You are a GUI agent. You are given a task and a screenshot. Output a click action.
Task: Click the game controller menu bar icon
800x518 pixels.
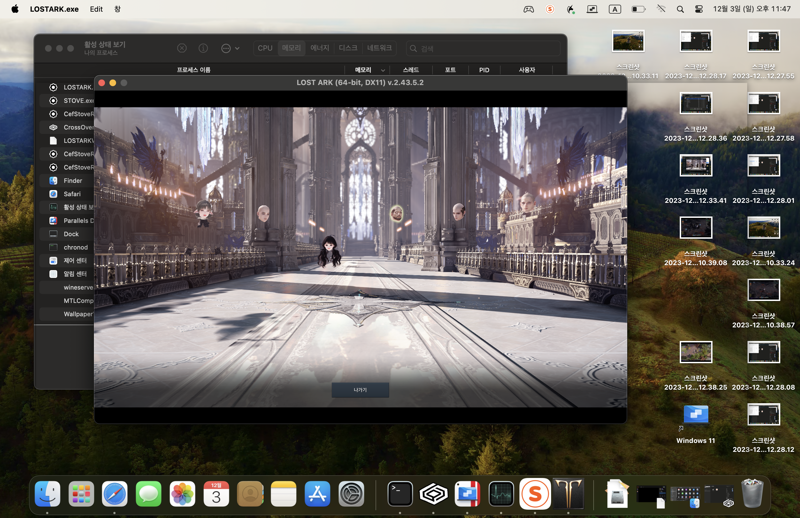click(529, 9)
